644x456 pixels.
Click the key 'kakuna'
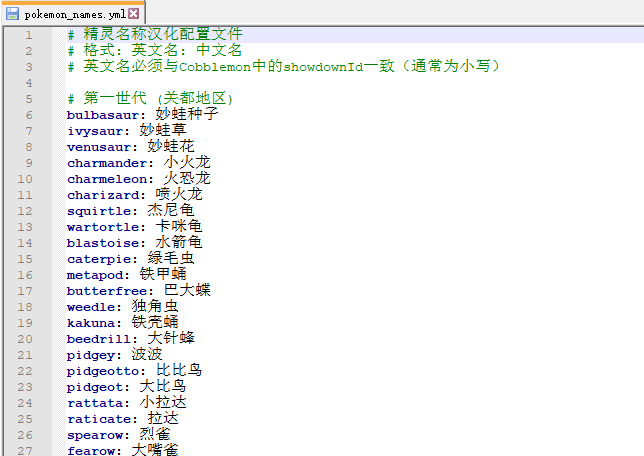point(90,323)
